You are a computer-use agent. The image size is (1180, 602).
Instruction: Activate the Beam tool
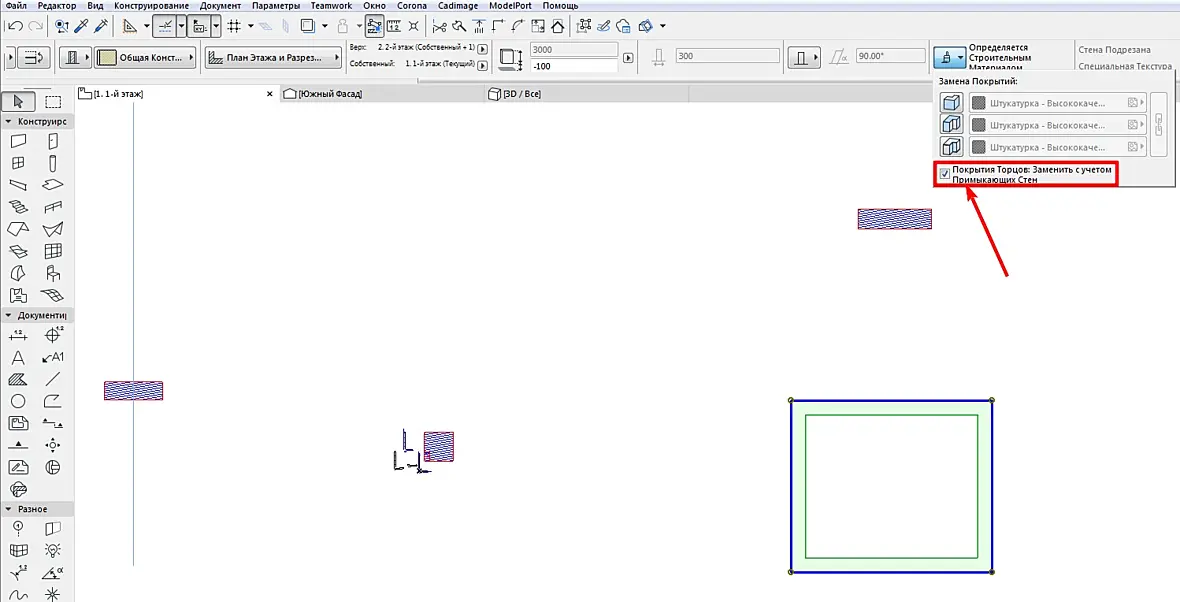[x=18, y=184]
